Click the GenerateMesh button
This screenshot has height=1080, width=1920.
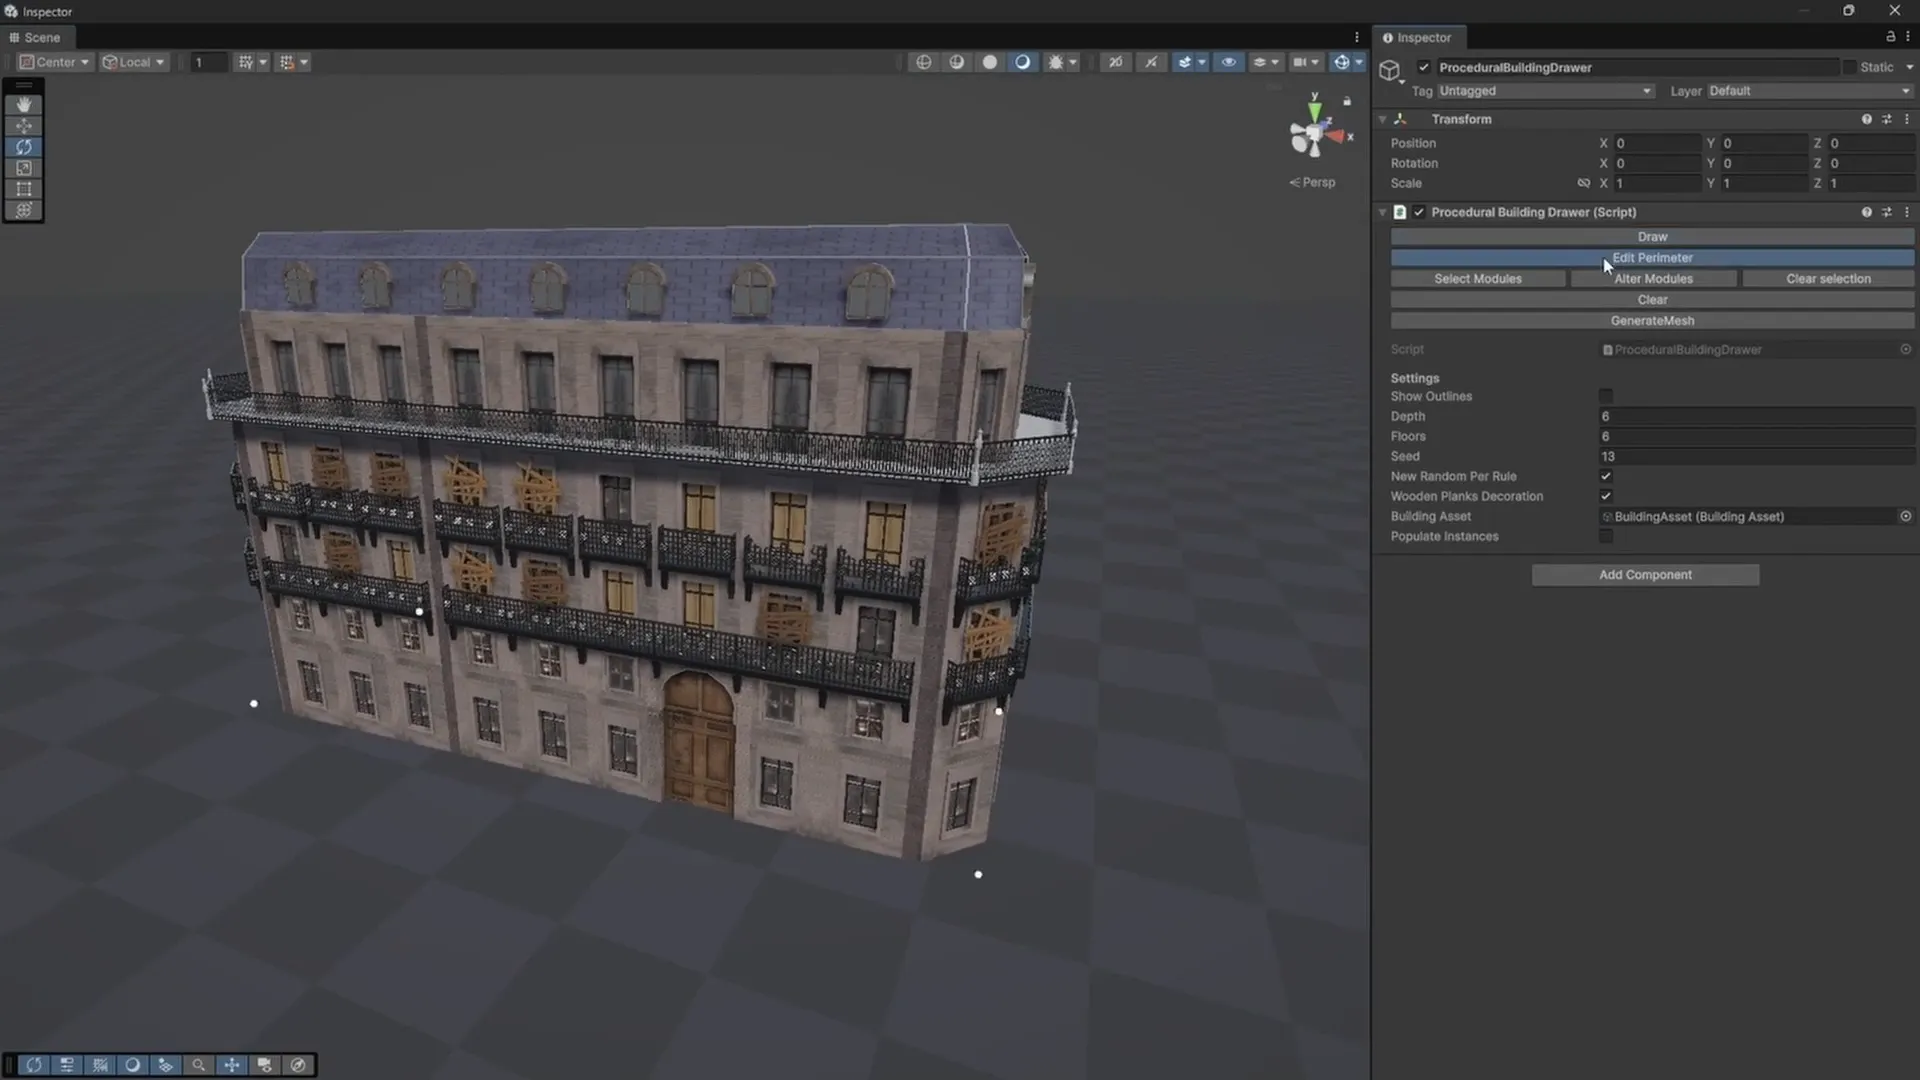click(x=1652, y=321)
